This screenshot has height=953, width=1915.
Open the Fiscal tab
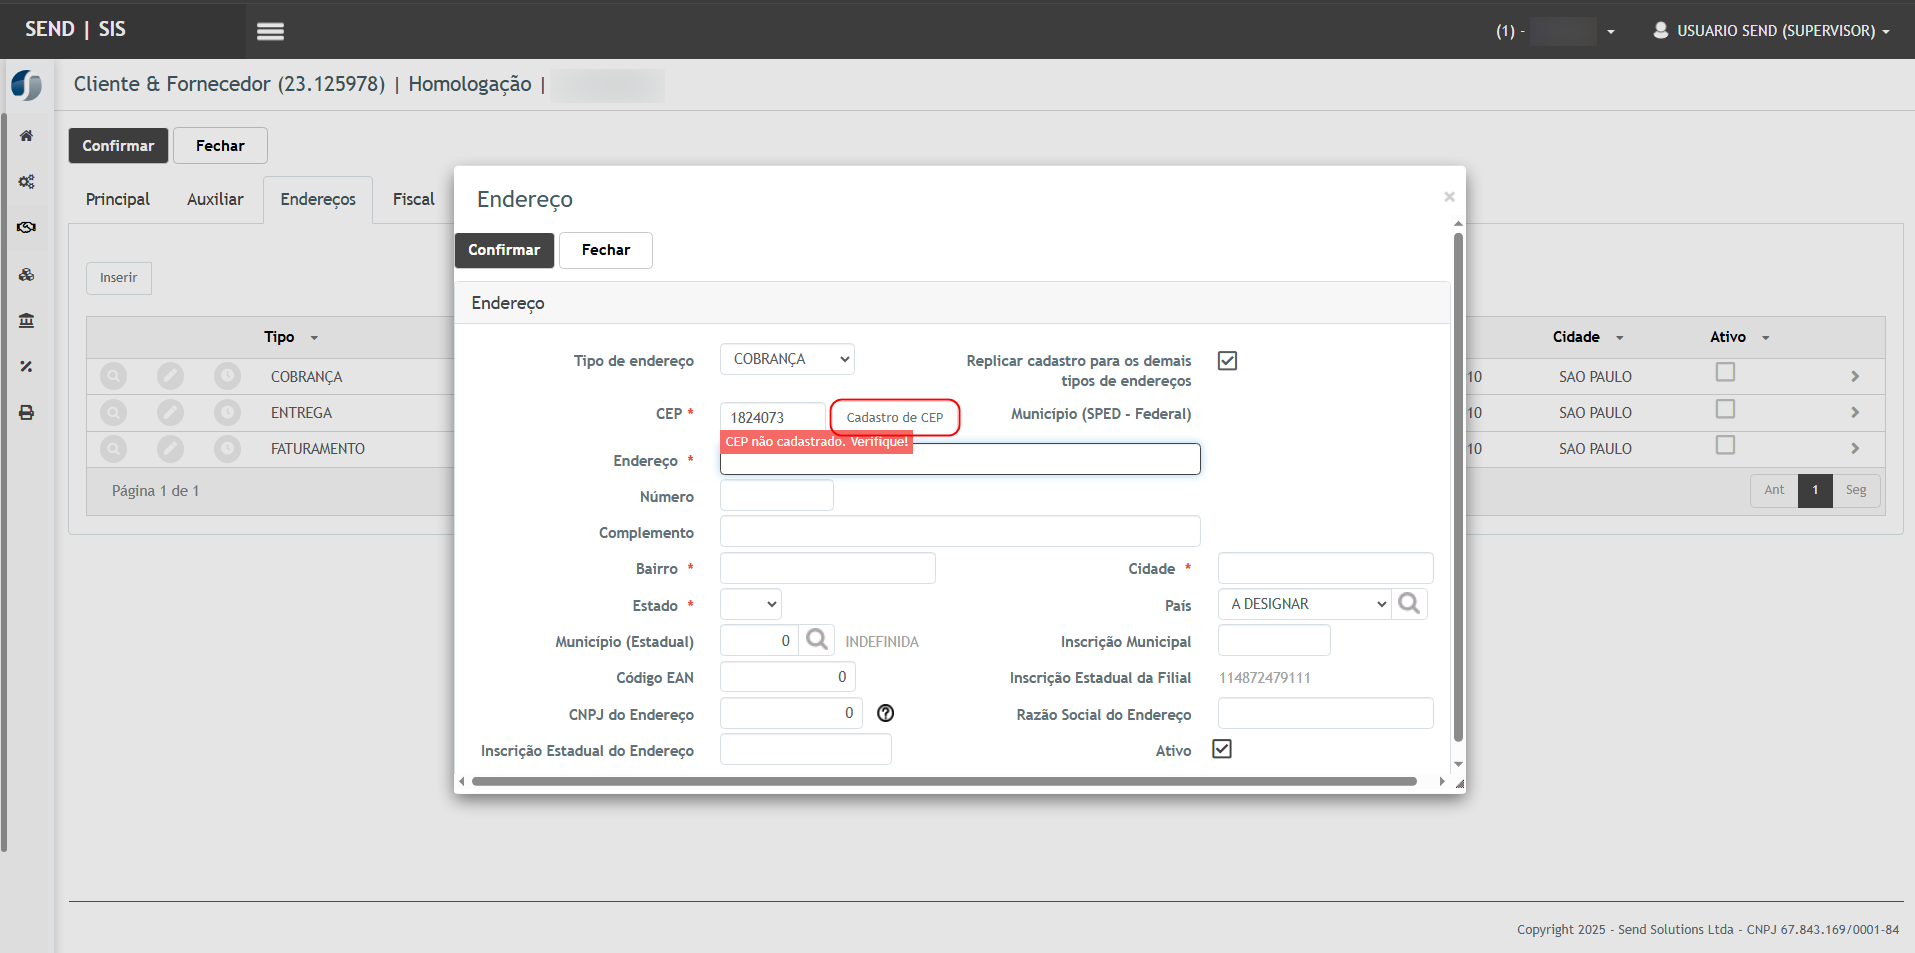coord(413,200)
